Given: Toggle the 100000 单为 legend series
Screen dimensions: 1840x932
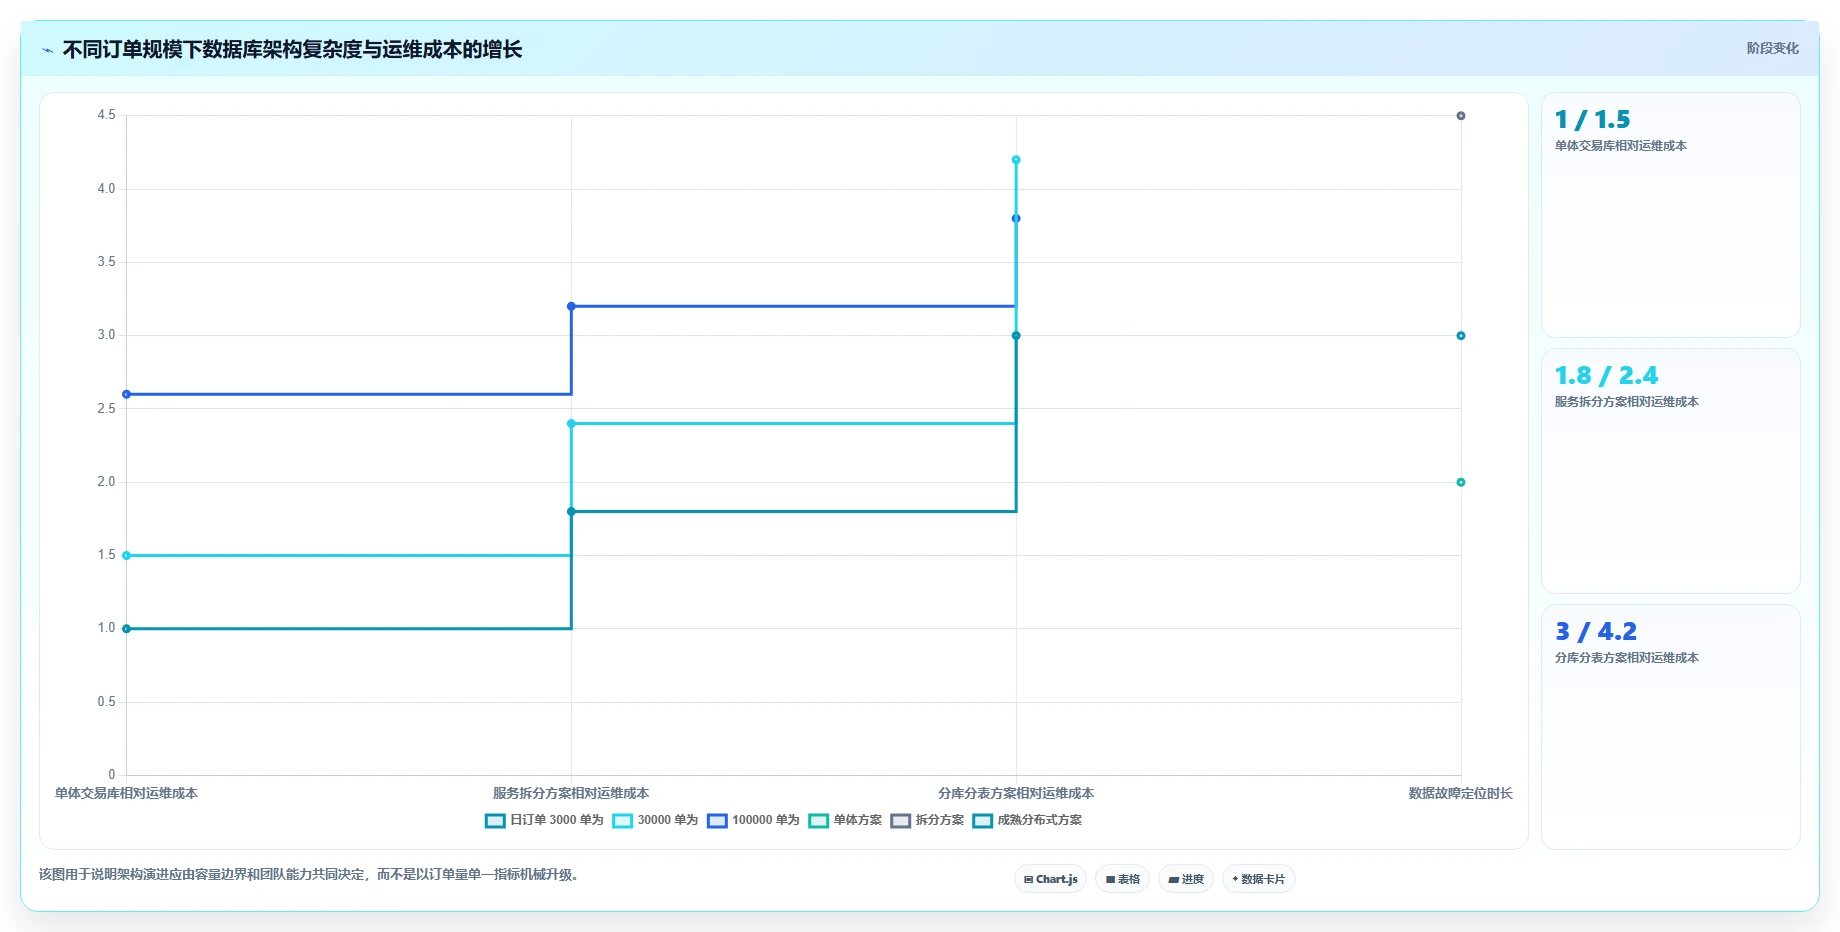Looking at the screenshot, I should pos(754,820).
